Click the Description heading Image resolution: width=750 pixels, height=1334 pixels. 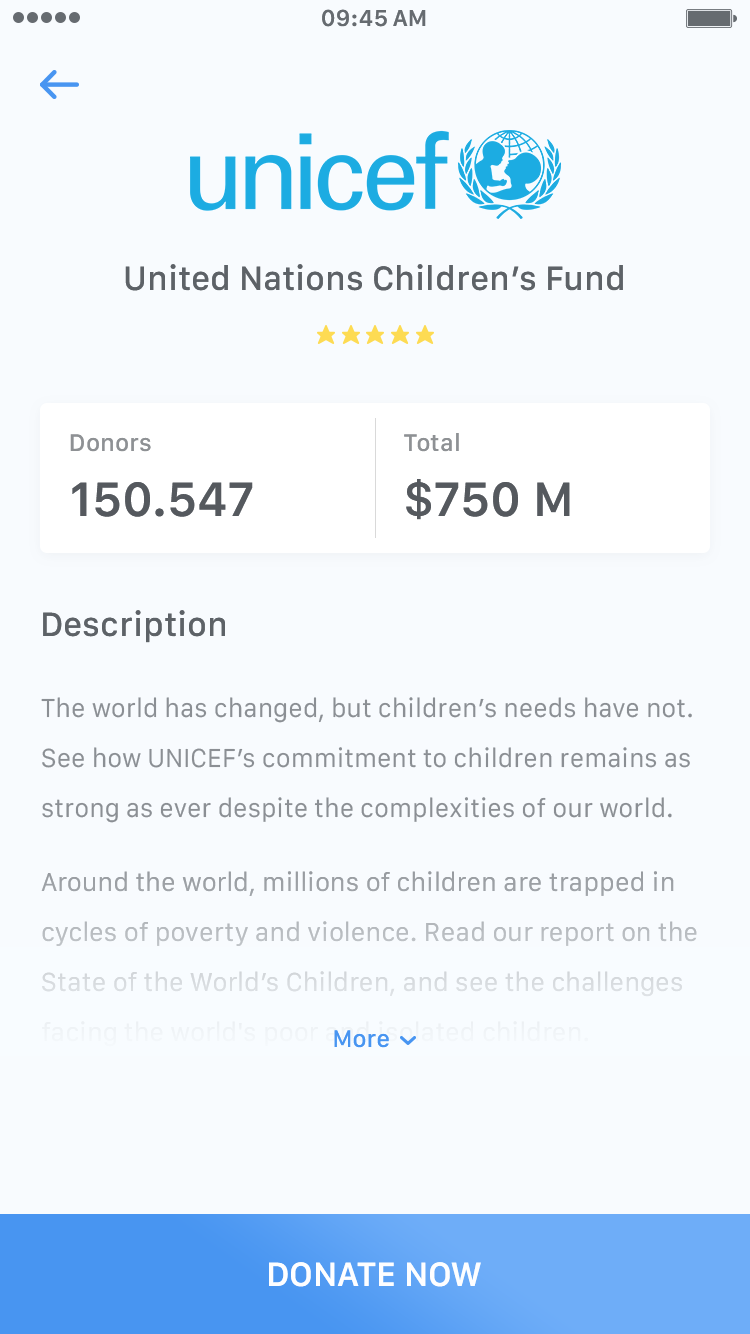coord(134,625)
